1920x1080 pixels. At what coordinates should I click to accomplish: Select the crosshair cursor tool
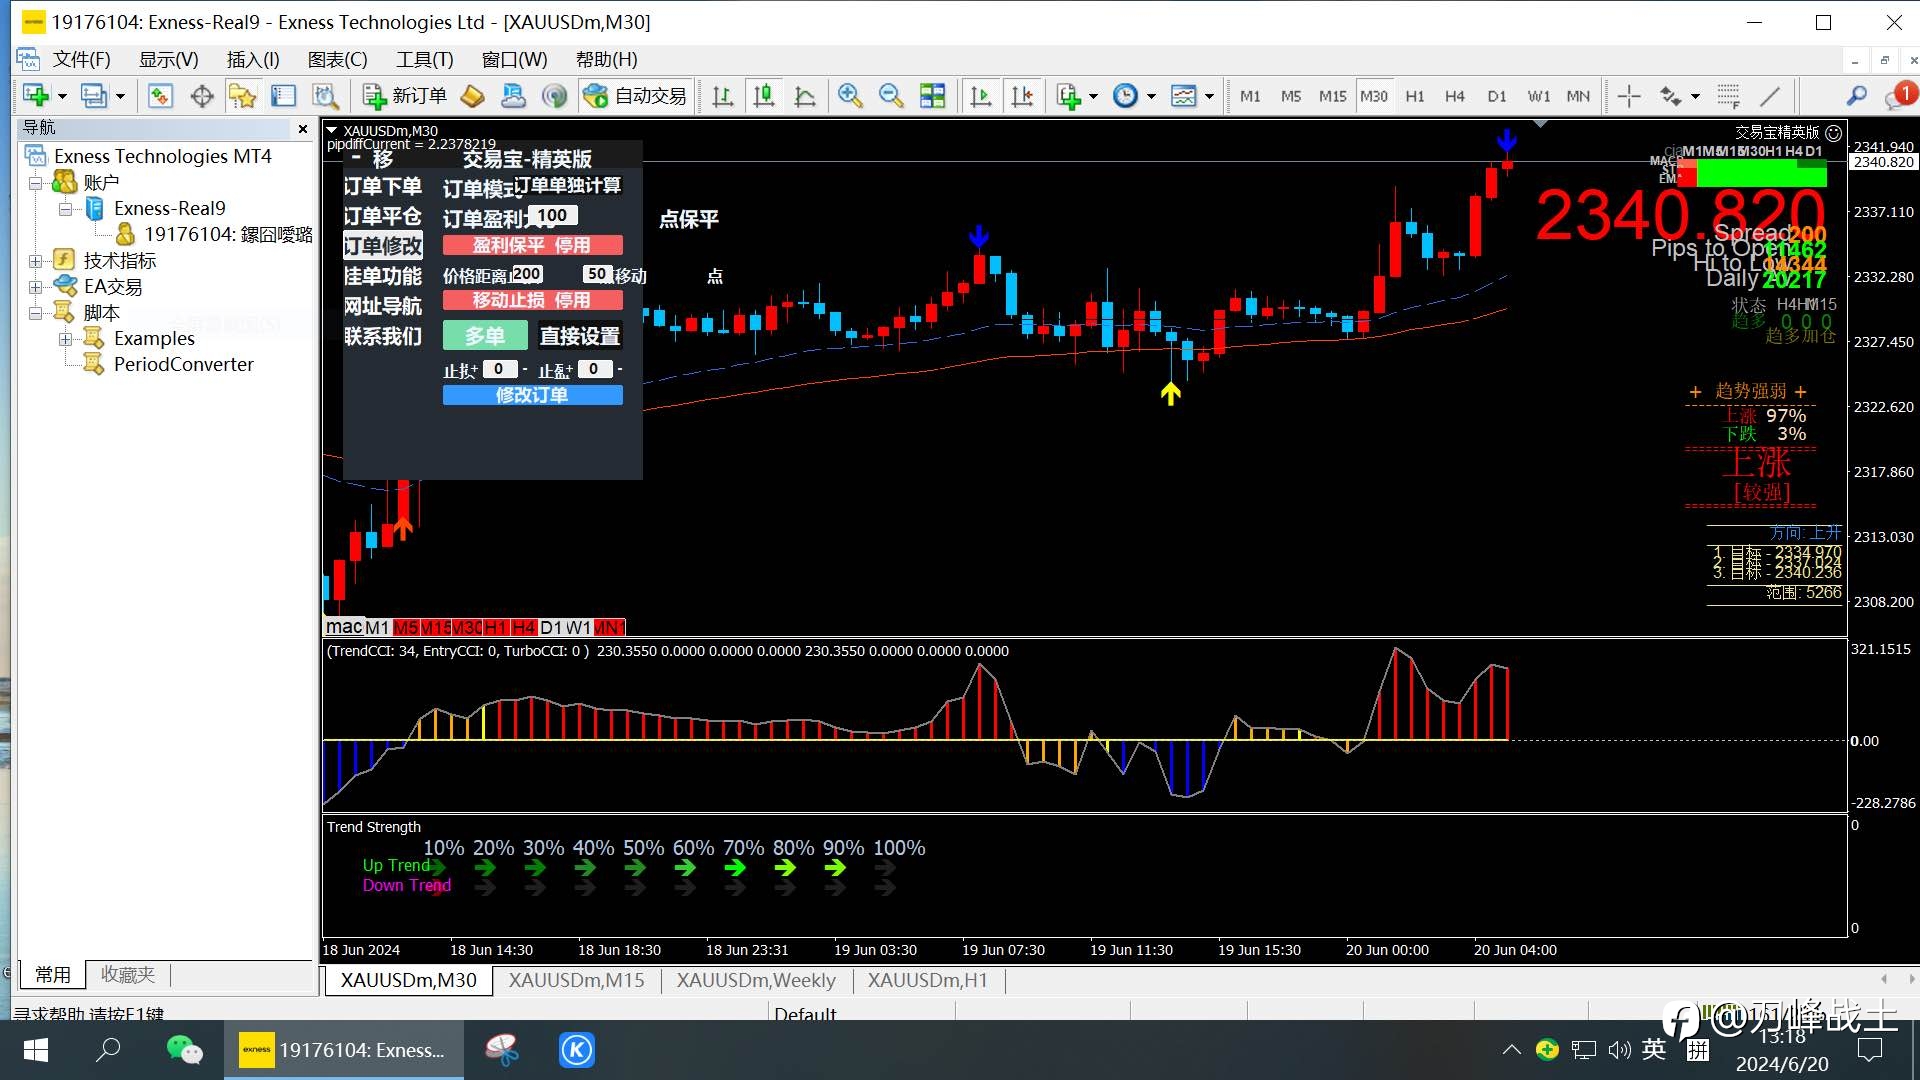coord(1628,96)
